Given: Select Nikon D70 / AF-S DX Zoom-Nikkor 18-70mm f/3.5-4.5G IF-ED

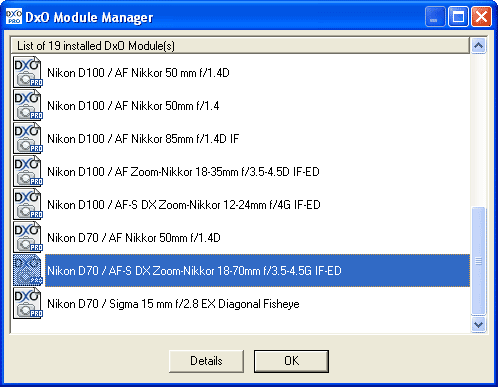Looking at the screenshot, I should (257, 271).
